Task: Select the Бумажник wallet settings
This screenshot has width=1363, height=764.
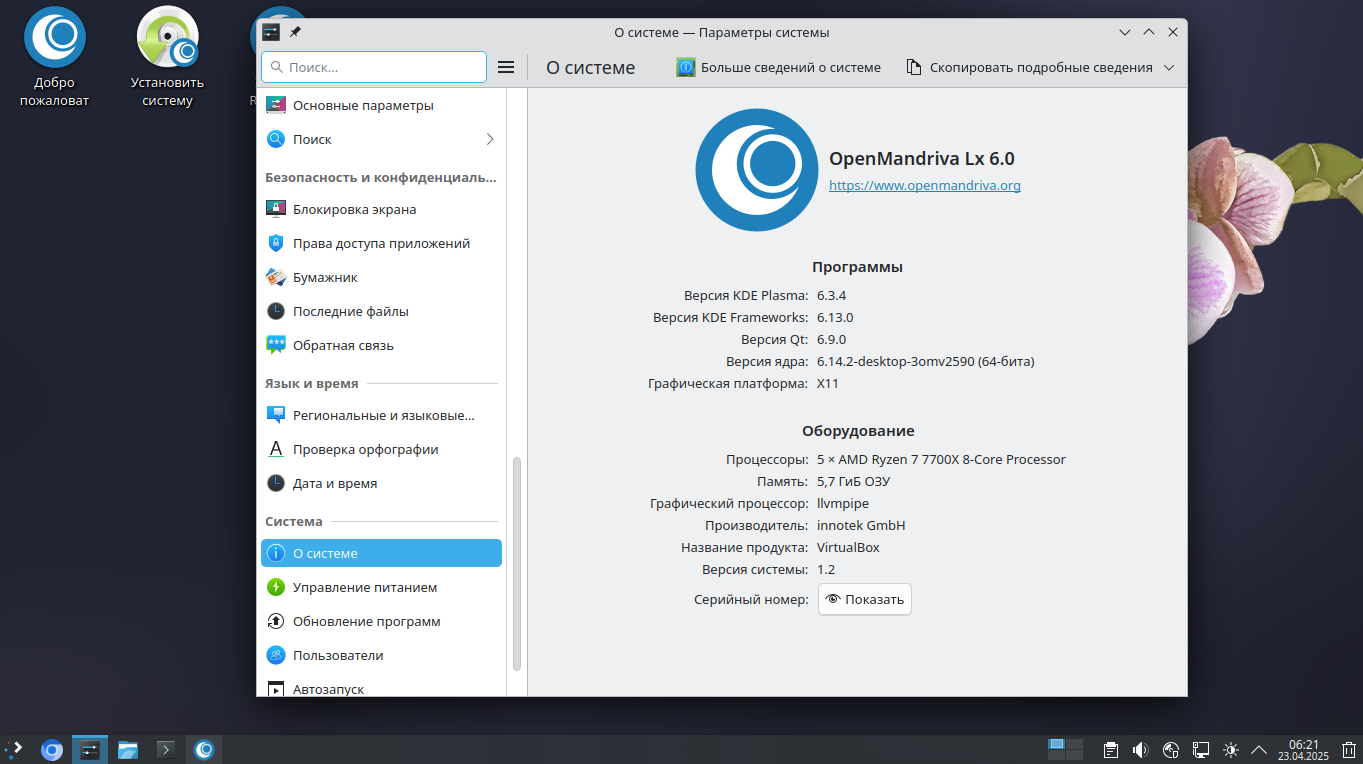Action: click(x=381, y=277)
